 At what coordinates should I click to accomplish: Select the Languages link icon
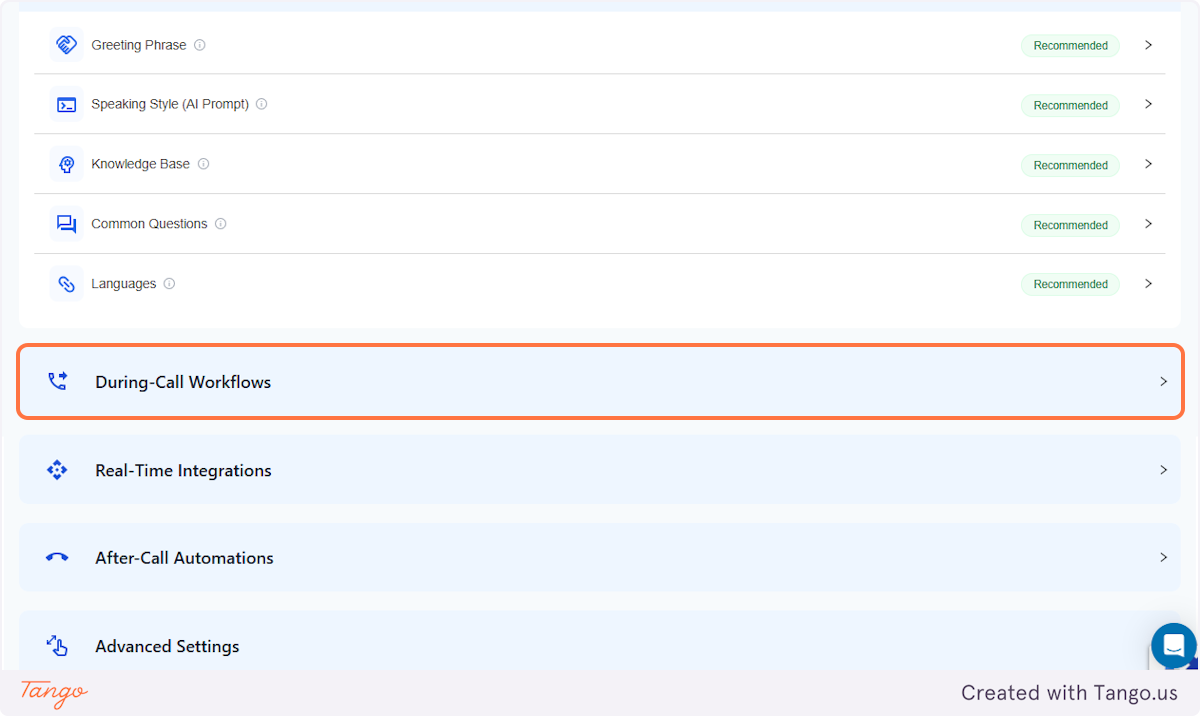[x=65, y=283]
